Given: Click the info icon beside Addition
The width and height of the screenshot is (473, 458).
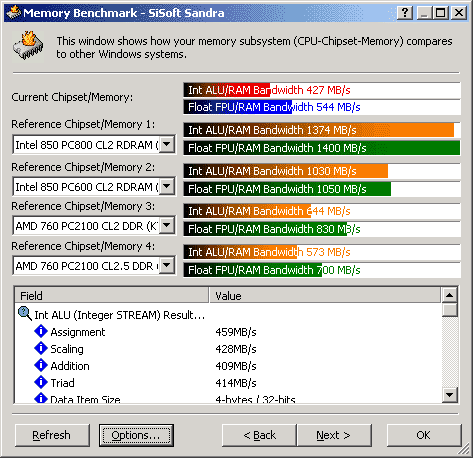Looking at the screenshot, I should pyautogui.click(x=41, y=365).
